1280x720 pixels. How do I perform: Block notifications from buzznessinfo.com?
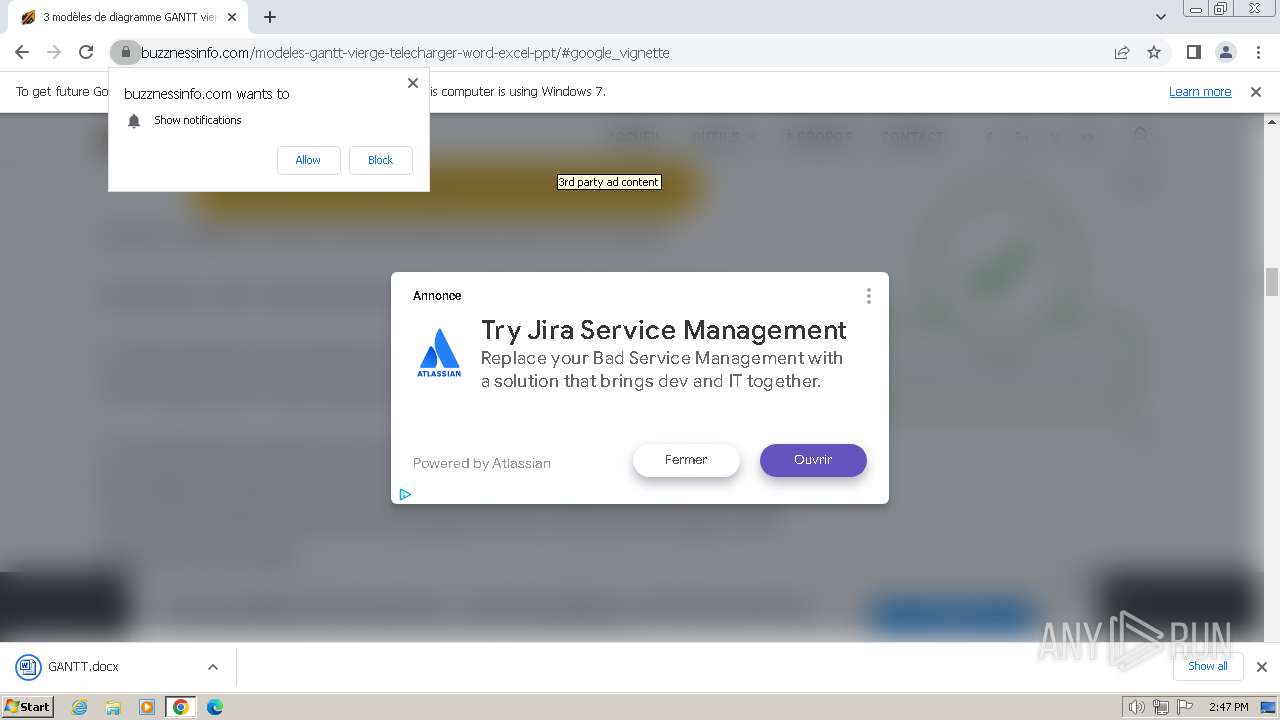[381, 160]
